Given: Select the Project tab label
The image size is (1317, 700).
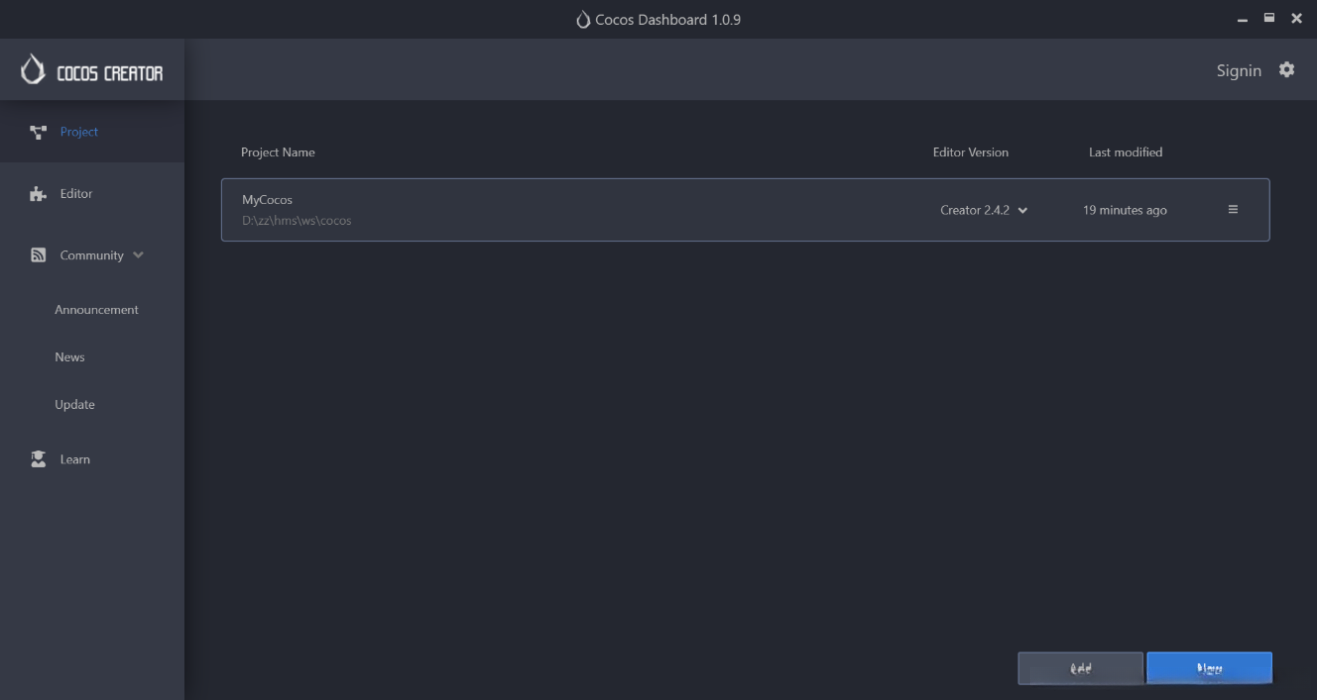Looking at the screenshot, I should 79,132.
